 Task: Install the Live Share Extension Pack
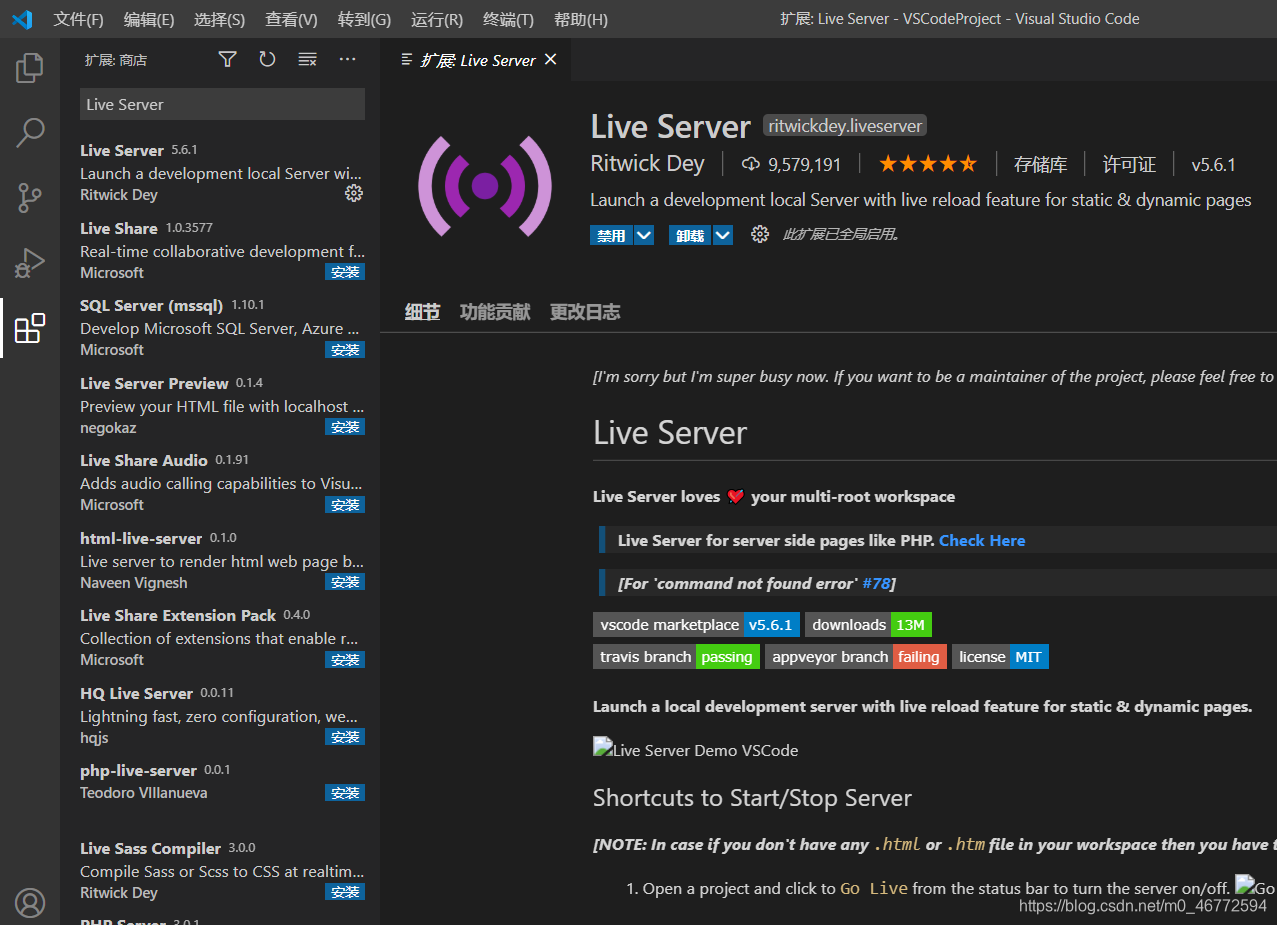[x=345, y=660]
